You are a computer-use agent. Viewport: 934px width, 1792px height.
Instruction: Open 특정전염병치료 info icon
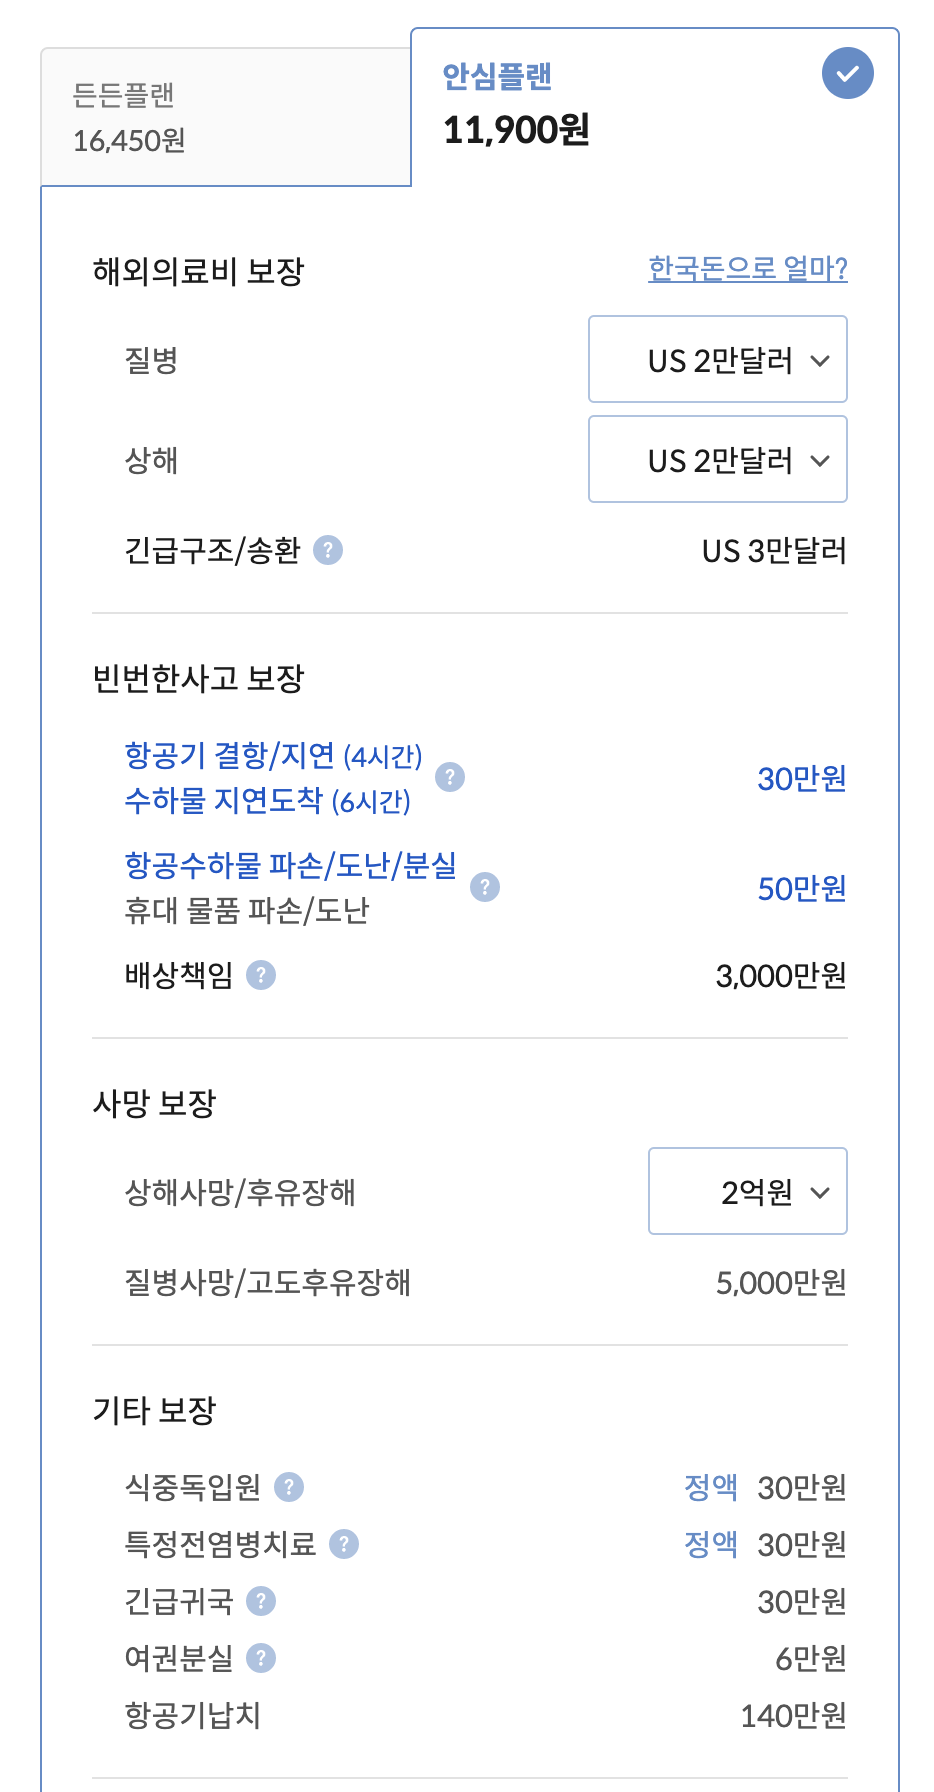click(344, 1544)
